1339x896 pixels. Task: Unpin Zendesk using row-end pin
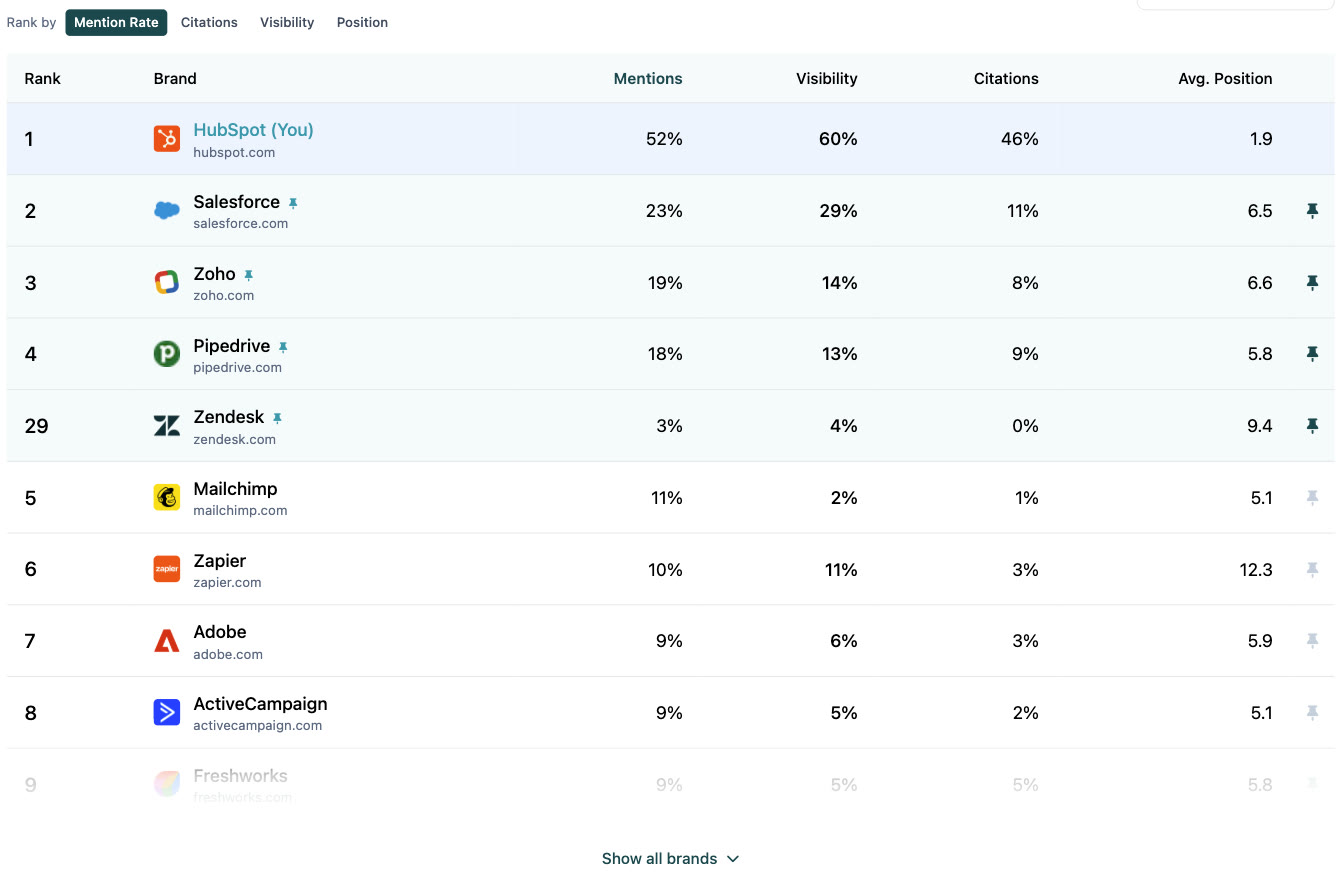1313,426
